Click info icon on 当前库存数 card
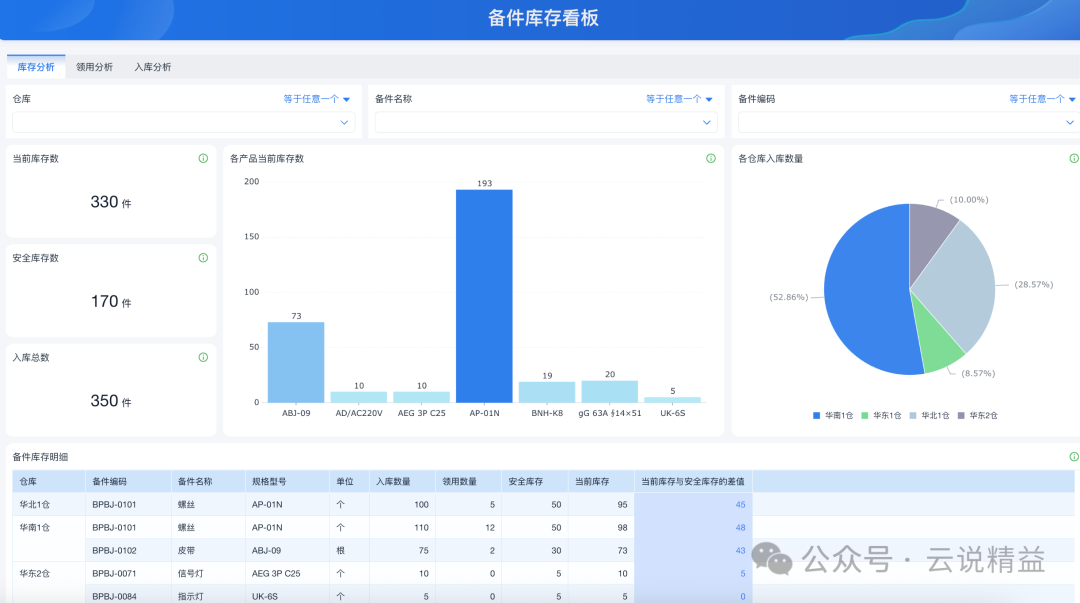1080x603 pixels. pos(203,159)
